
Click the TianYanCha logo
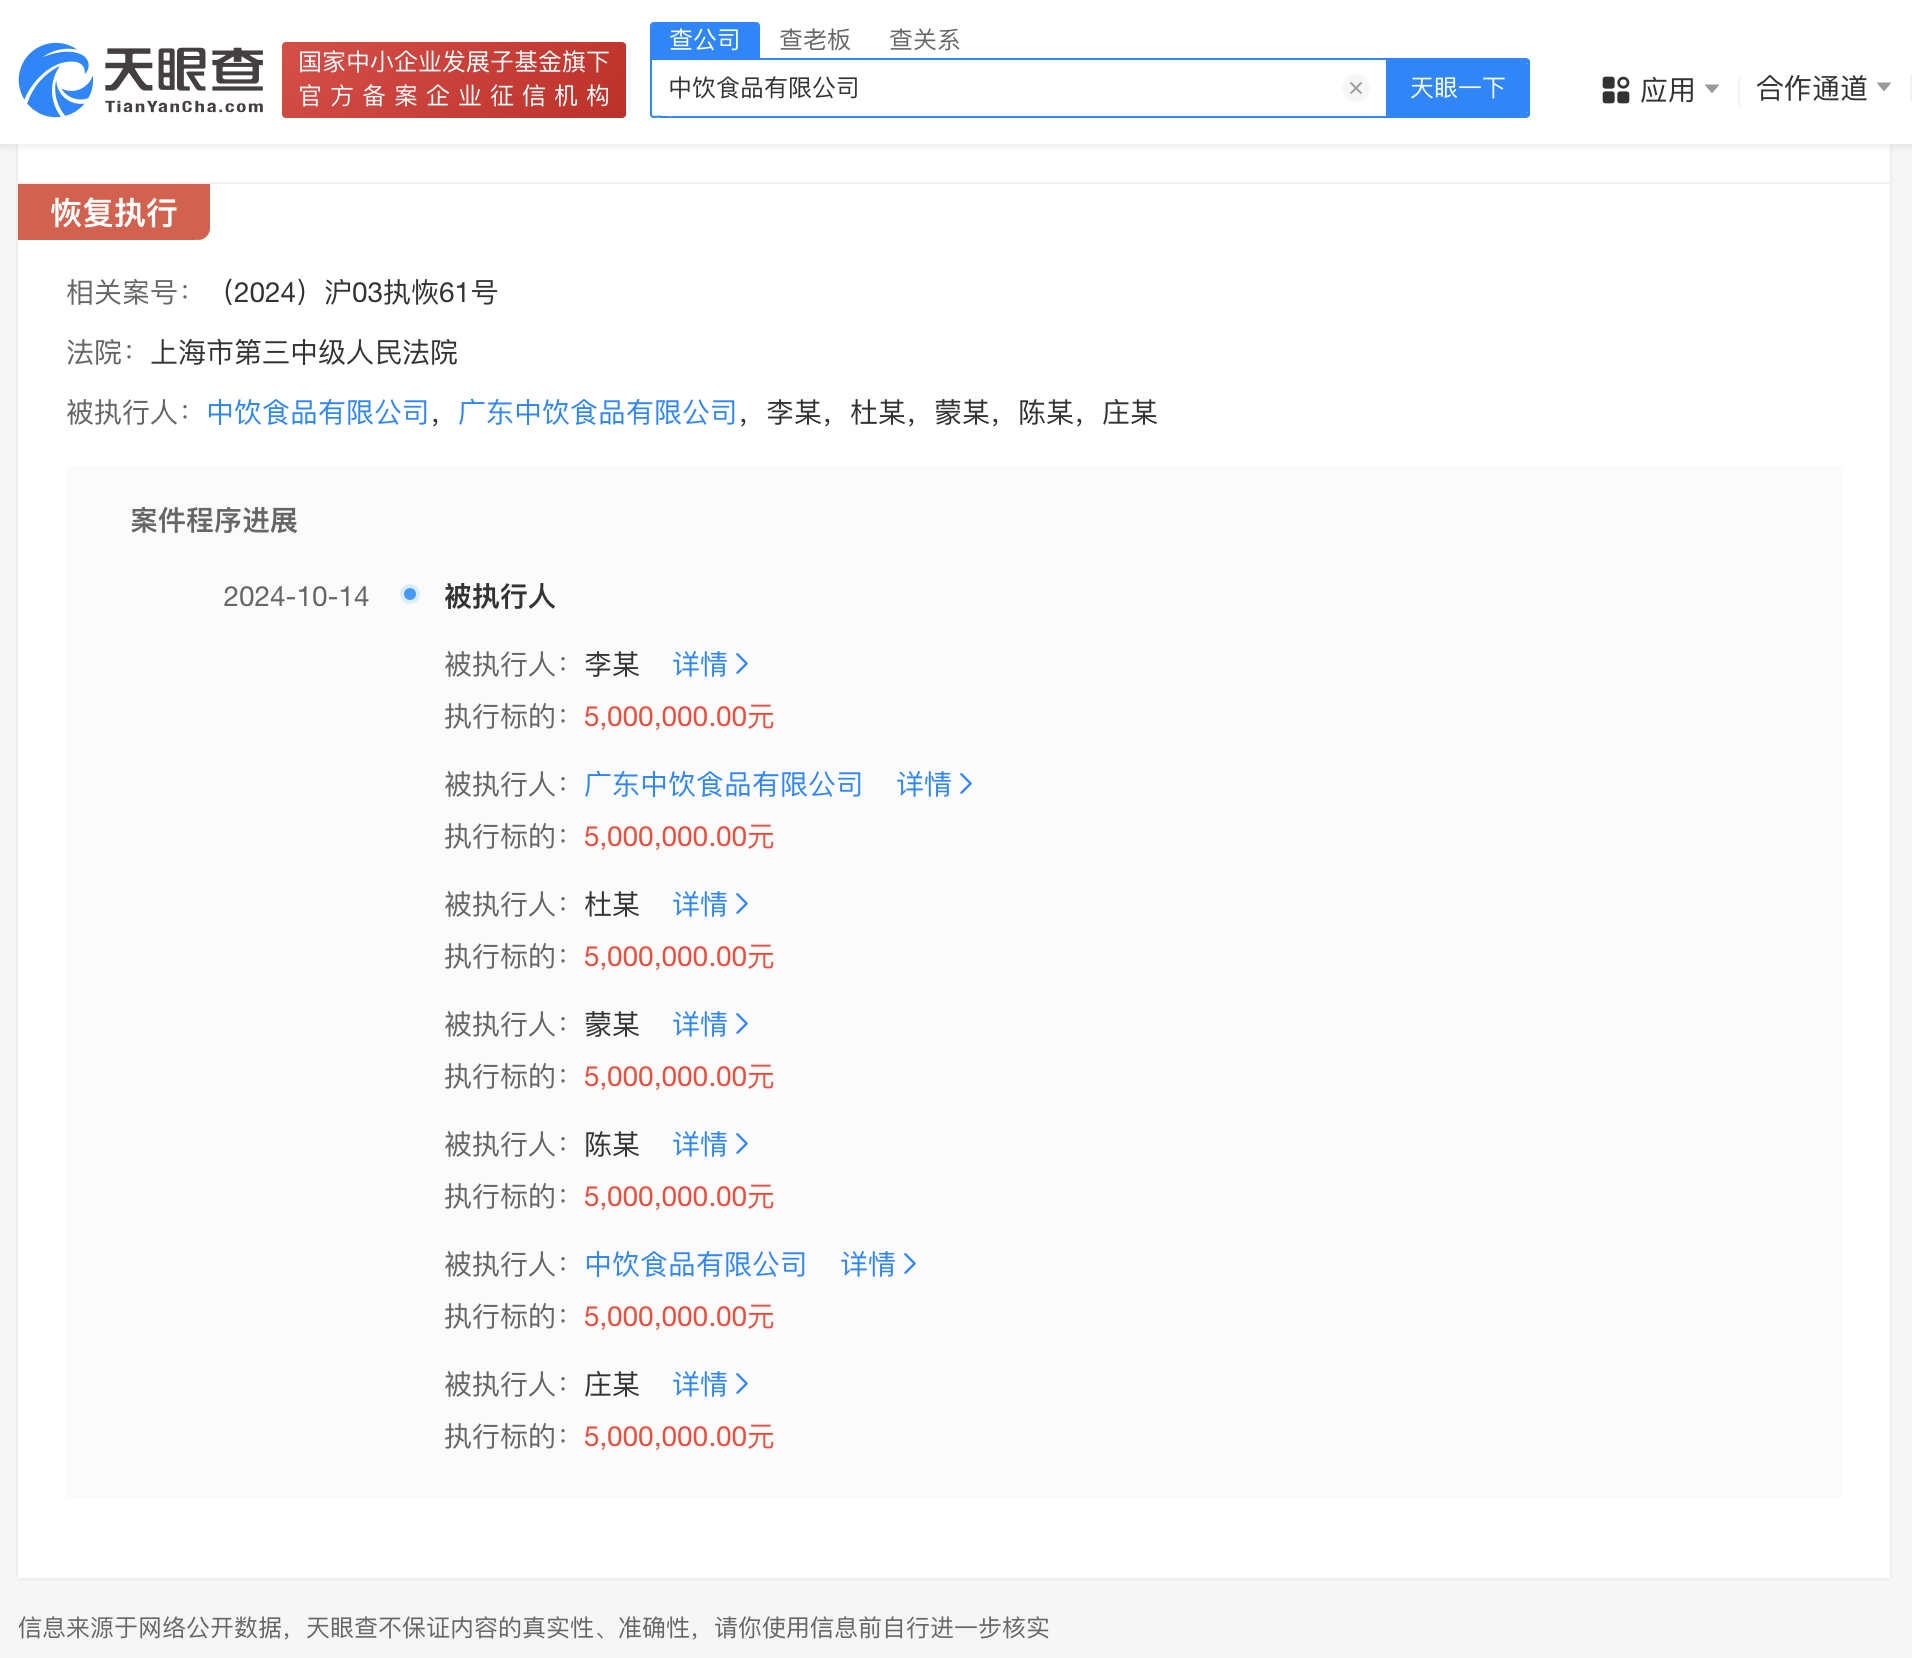point(141,80)
